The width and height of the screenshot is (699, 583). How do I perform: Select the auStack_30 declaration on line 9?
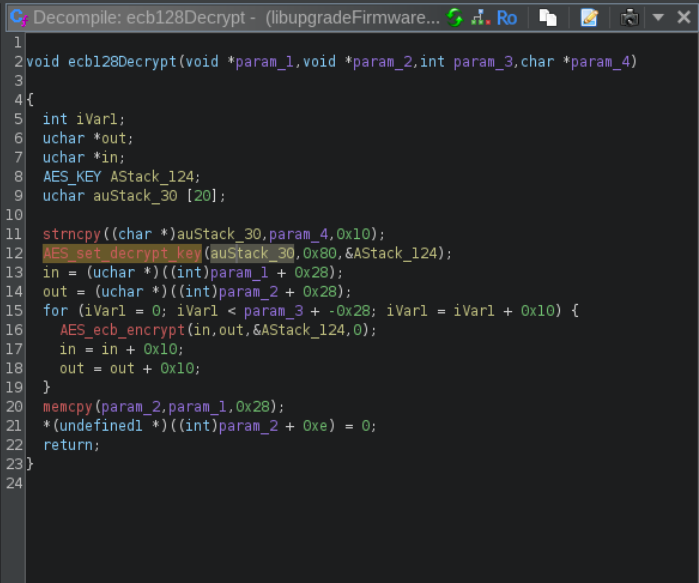[135, 196]
